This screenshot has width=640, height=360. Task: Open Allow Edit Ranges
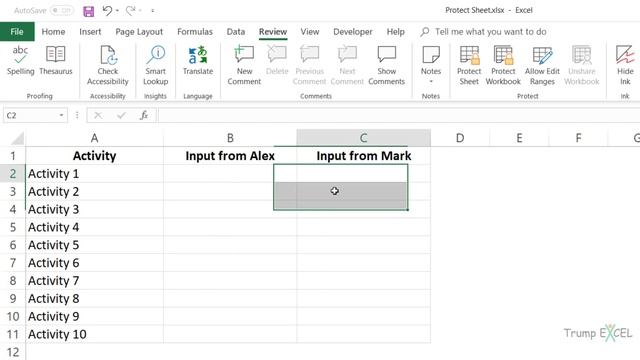pyautogui.click(x=542, y=65)
